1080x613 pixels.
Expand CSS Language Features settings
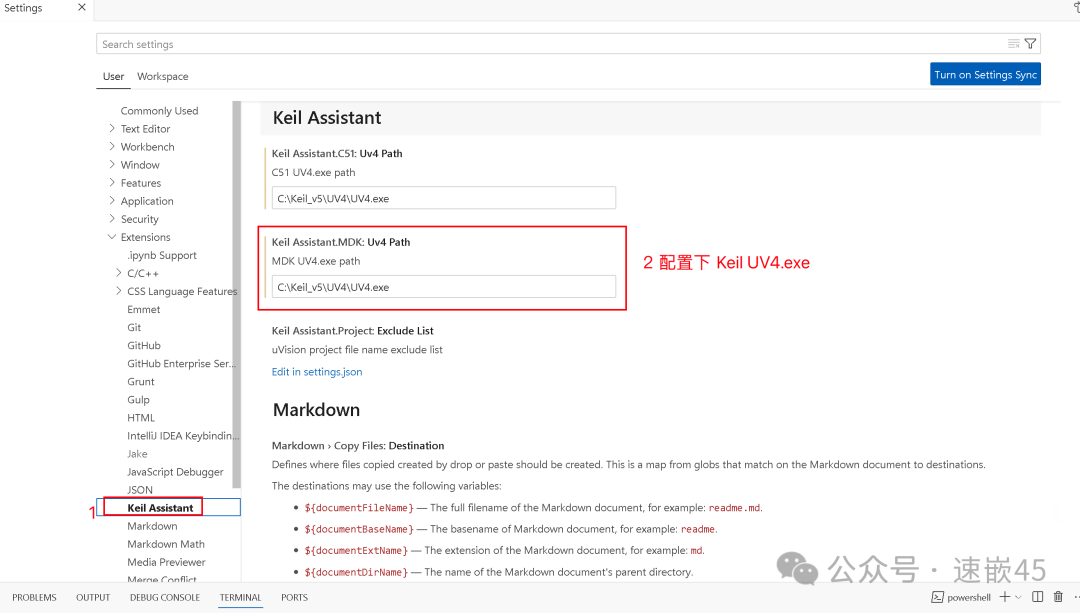118,291
